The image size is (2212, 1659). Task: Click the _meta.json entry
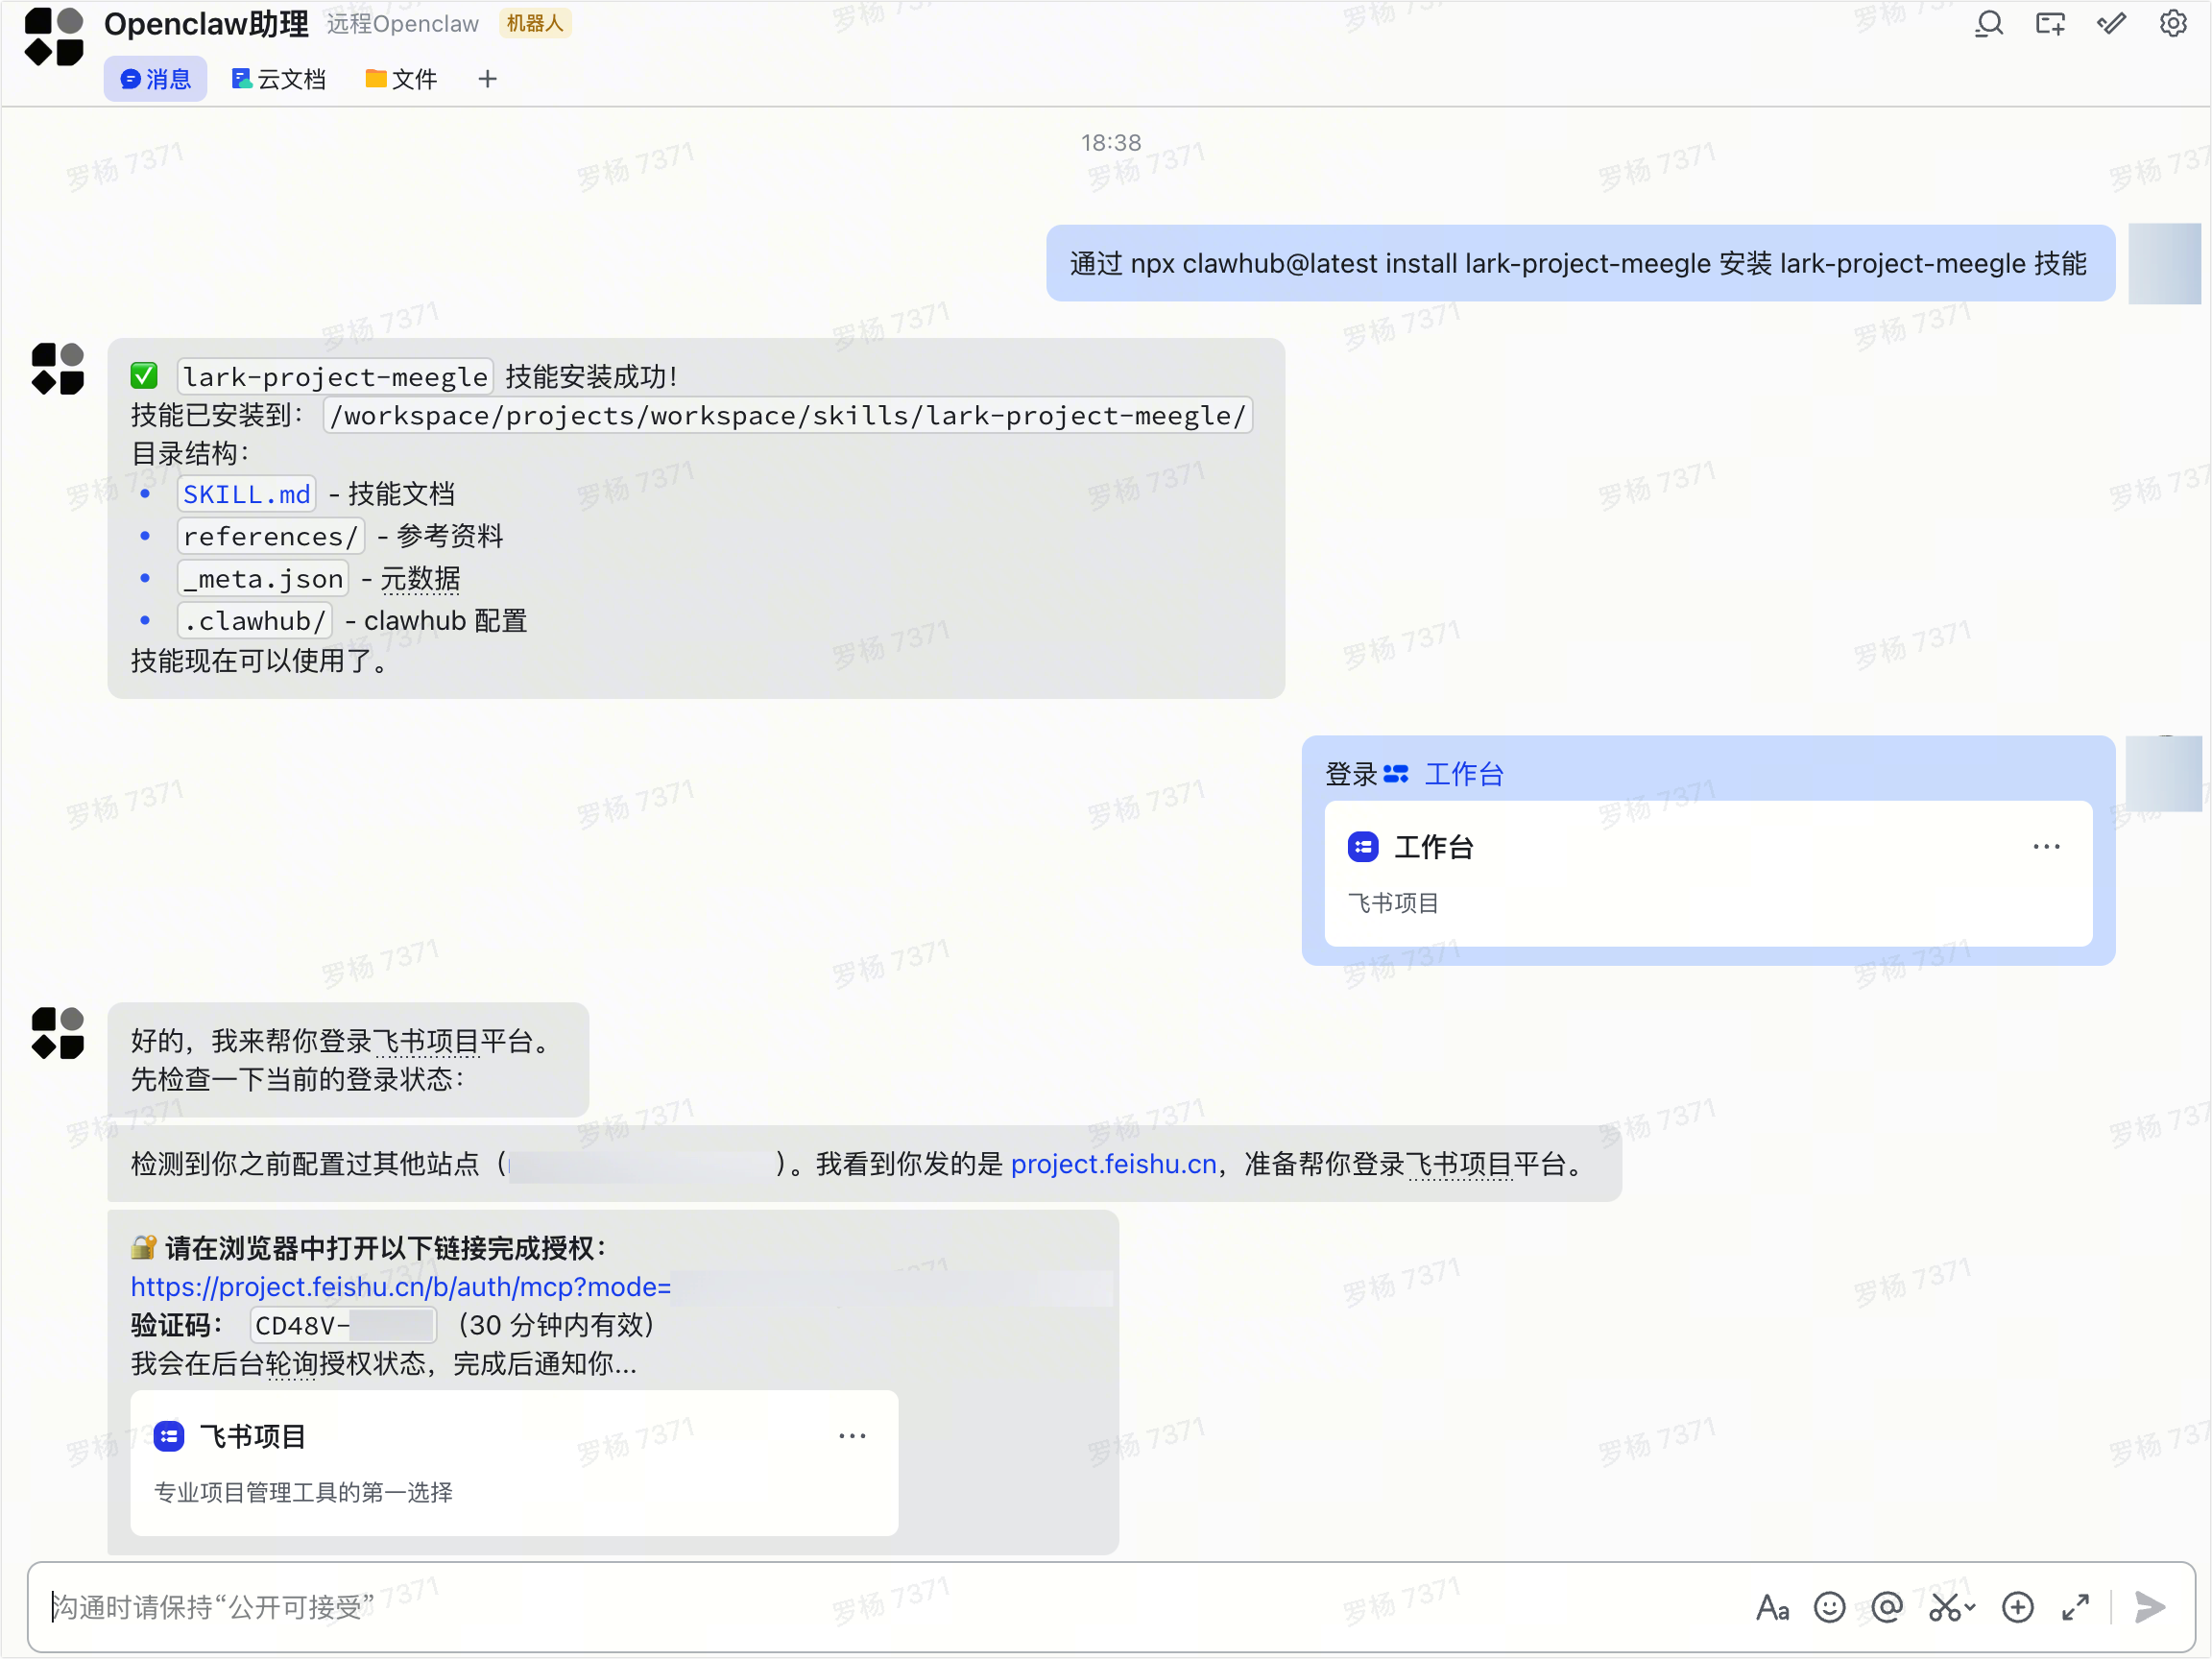(x=263, y=579)
